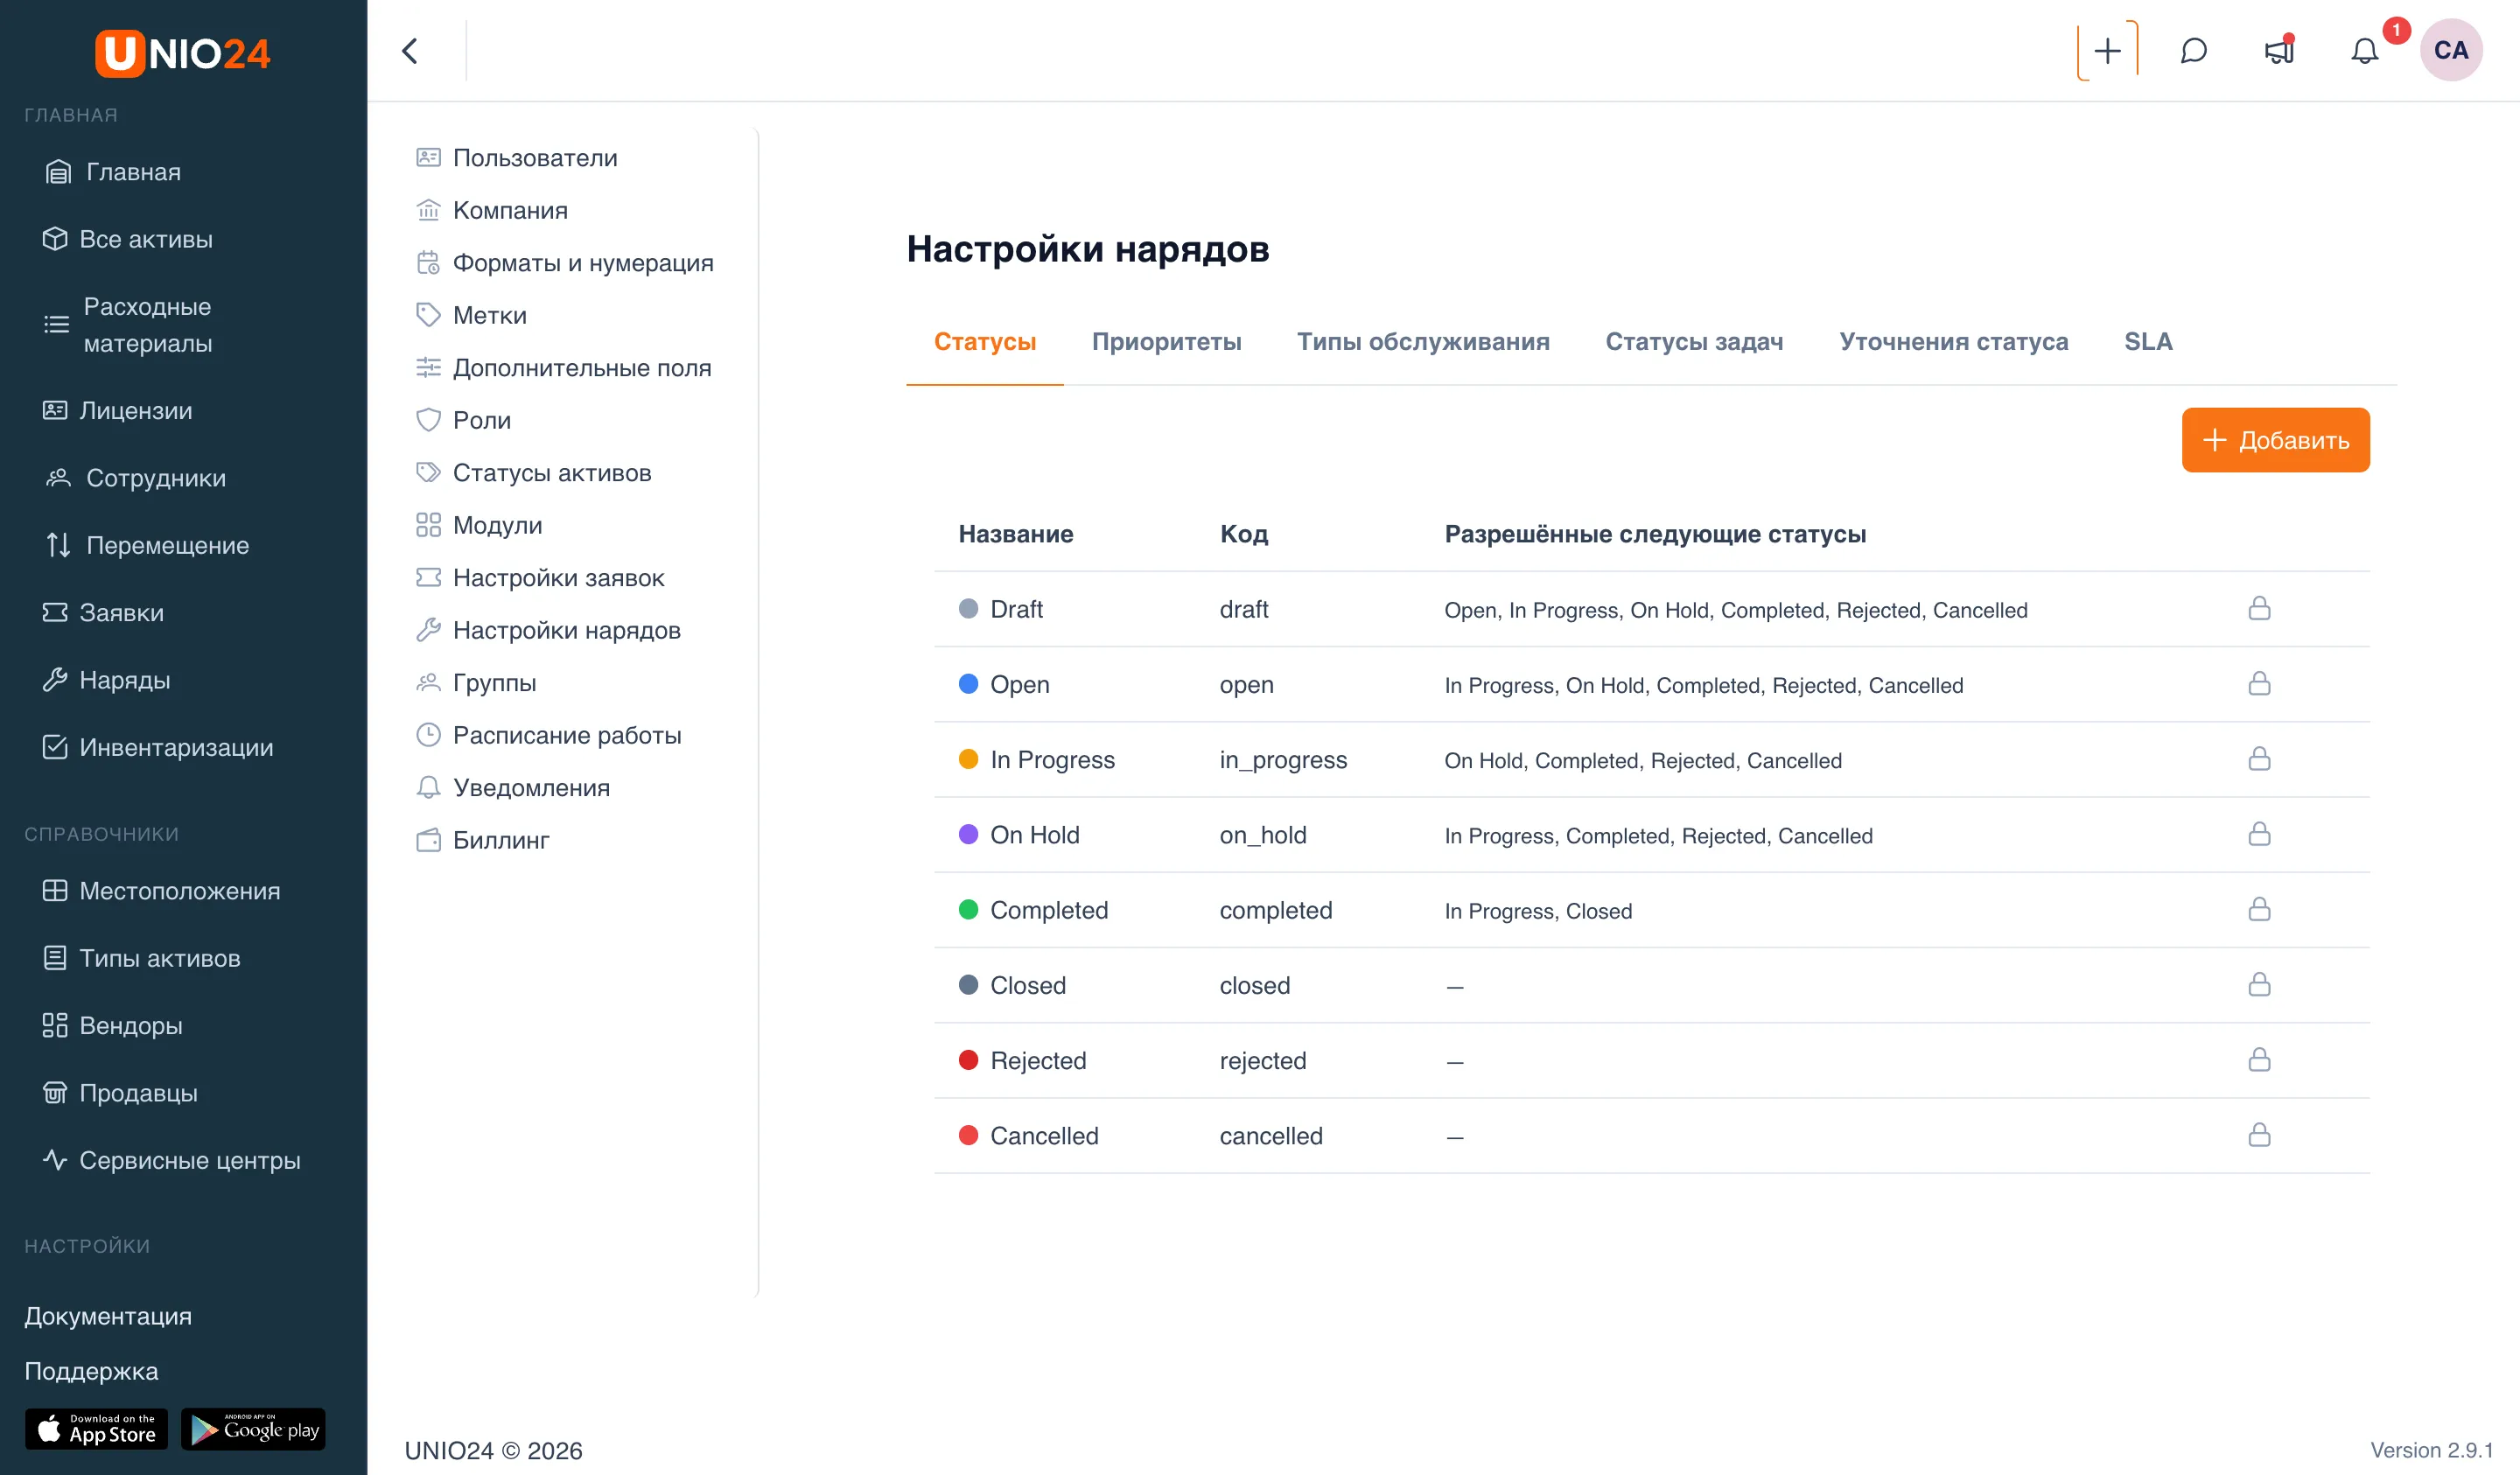This screenshot has height=1475, width=2520.
Task: Click the Все активы cube icon
Action: tap(55, 239)
